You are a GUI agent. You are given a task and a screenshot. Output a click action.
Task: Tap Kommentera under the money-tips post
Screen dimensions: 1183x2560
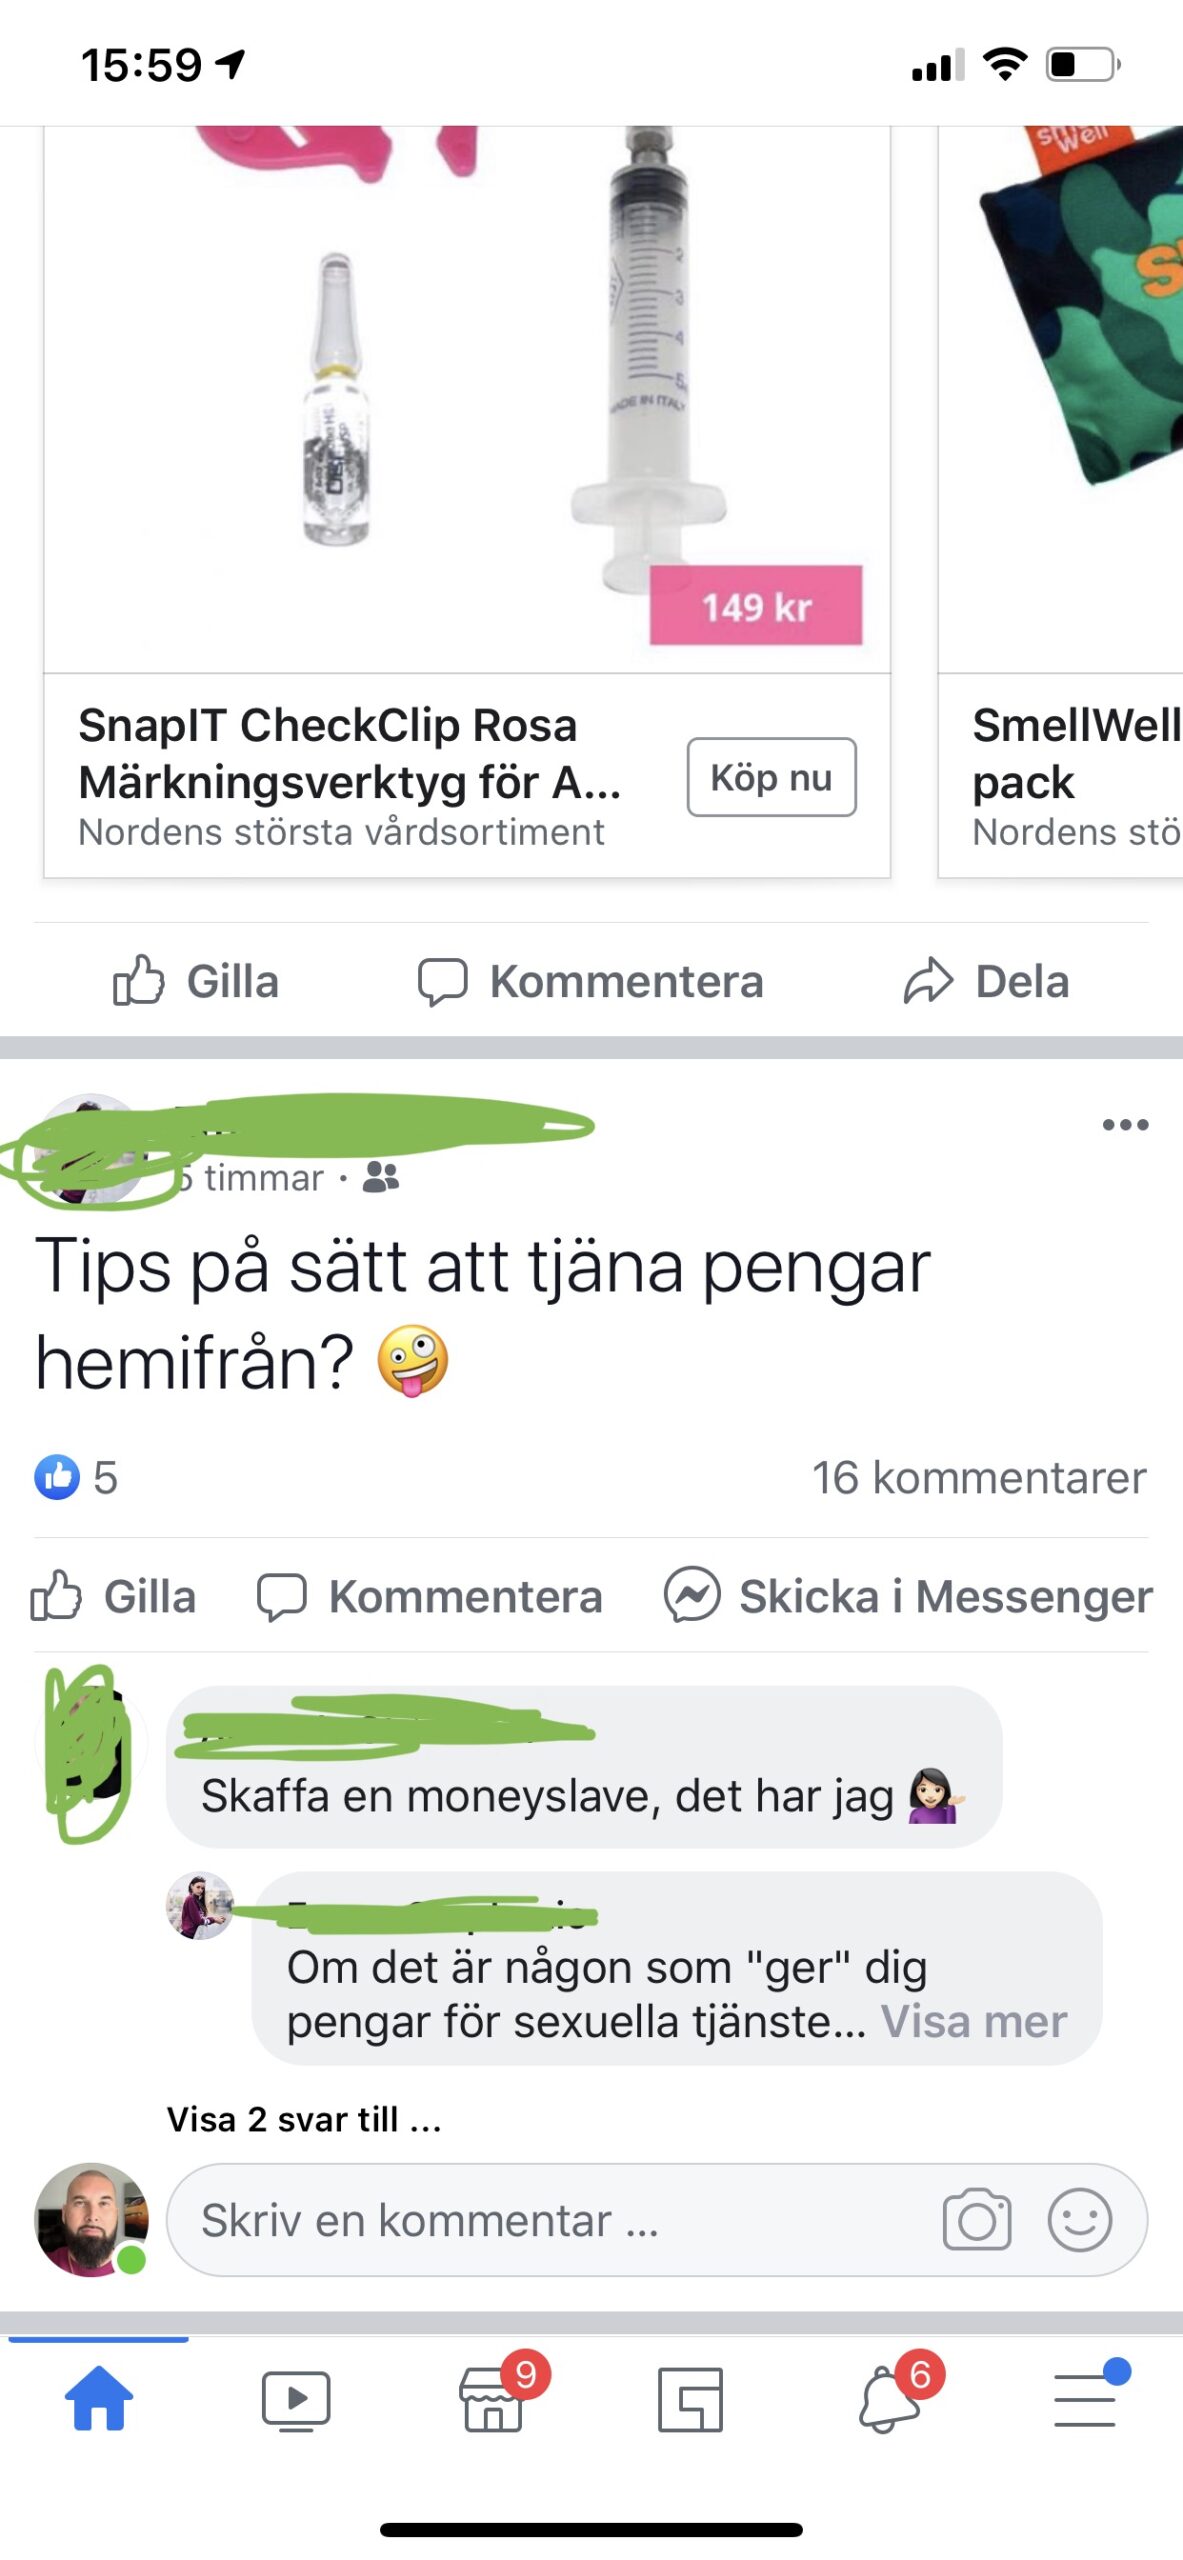tap(430, 1596)
